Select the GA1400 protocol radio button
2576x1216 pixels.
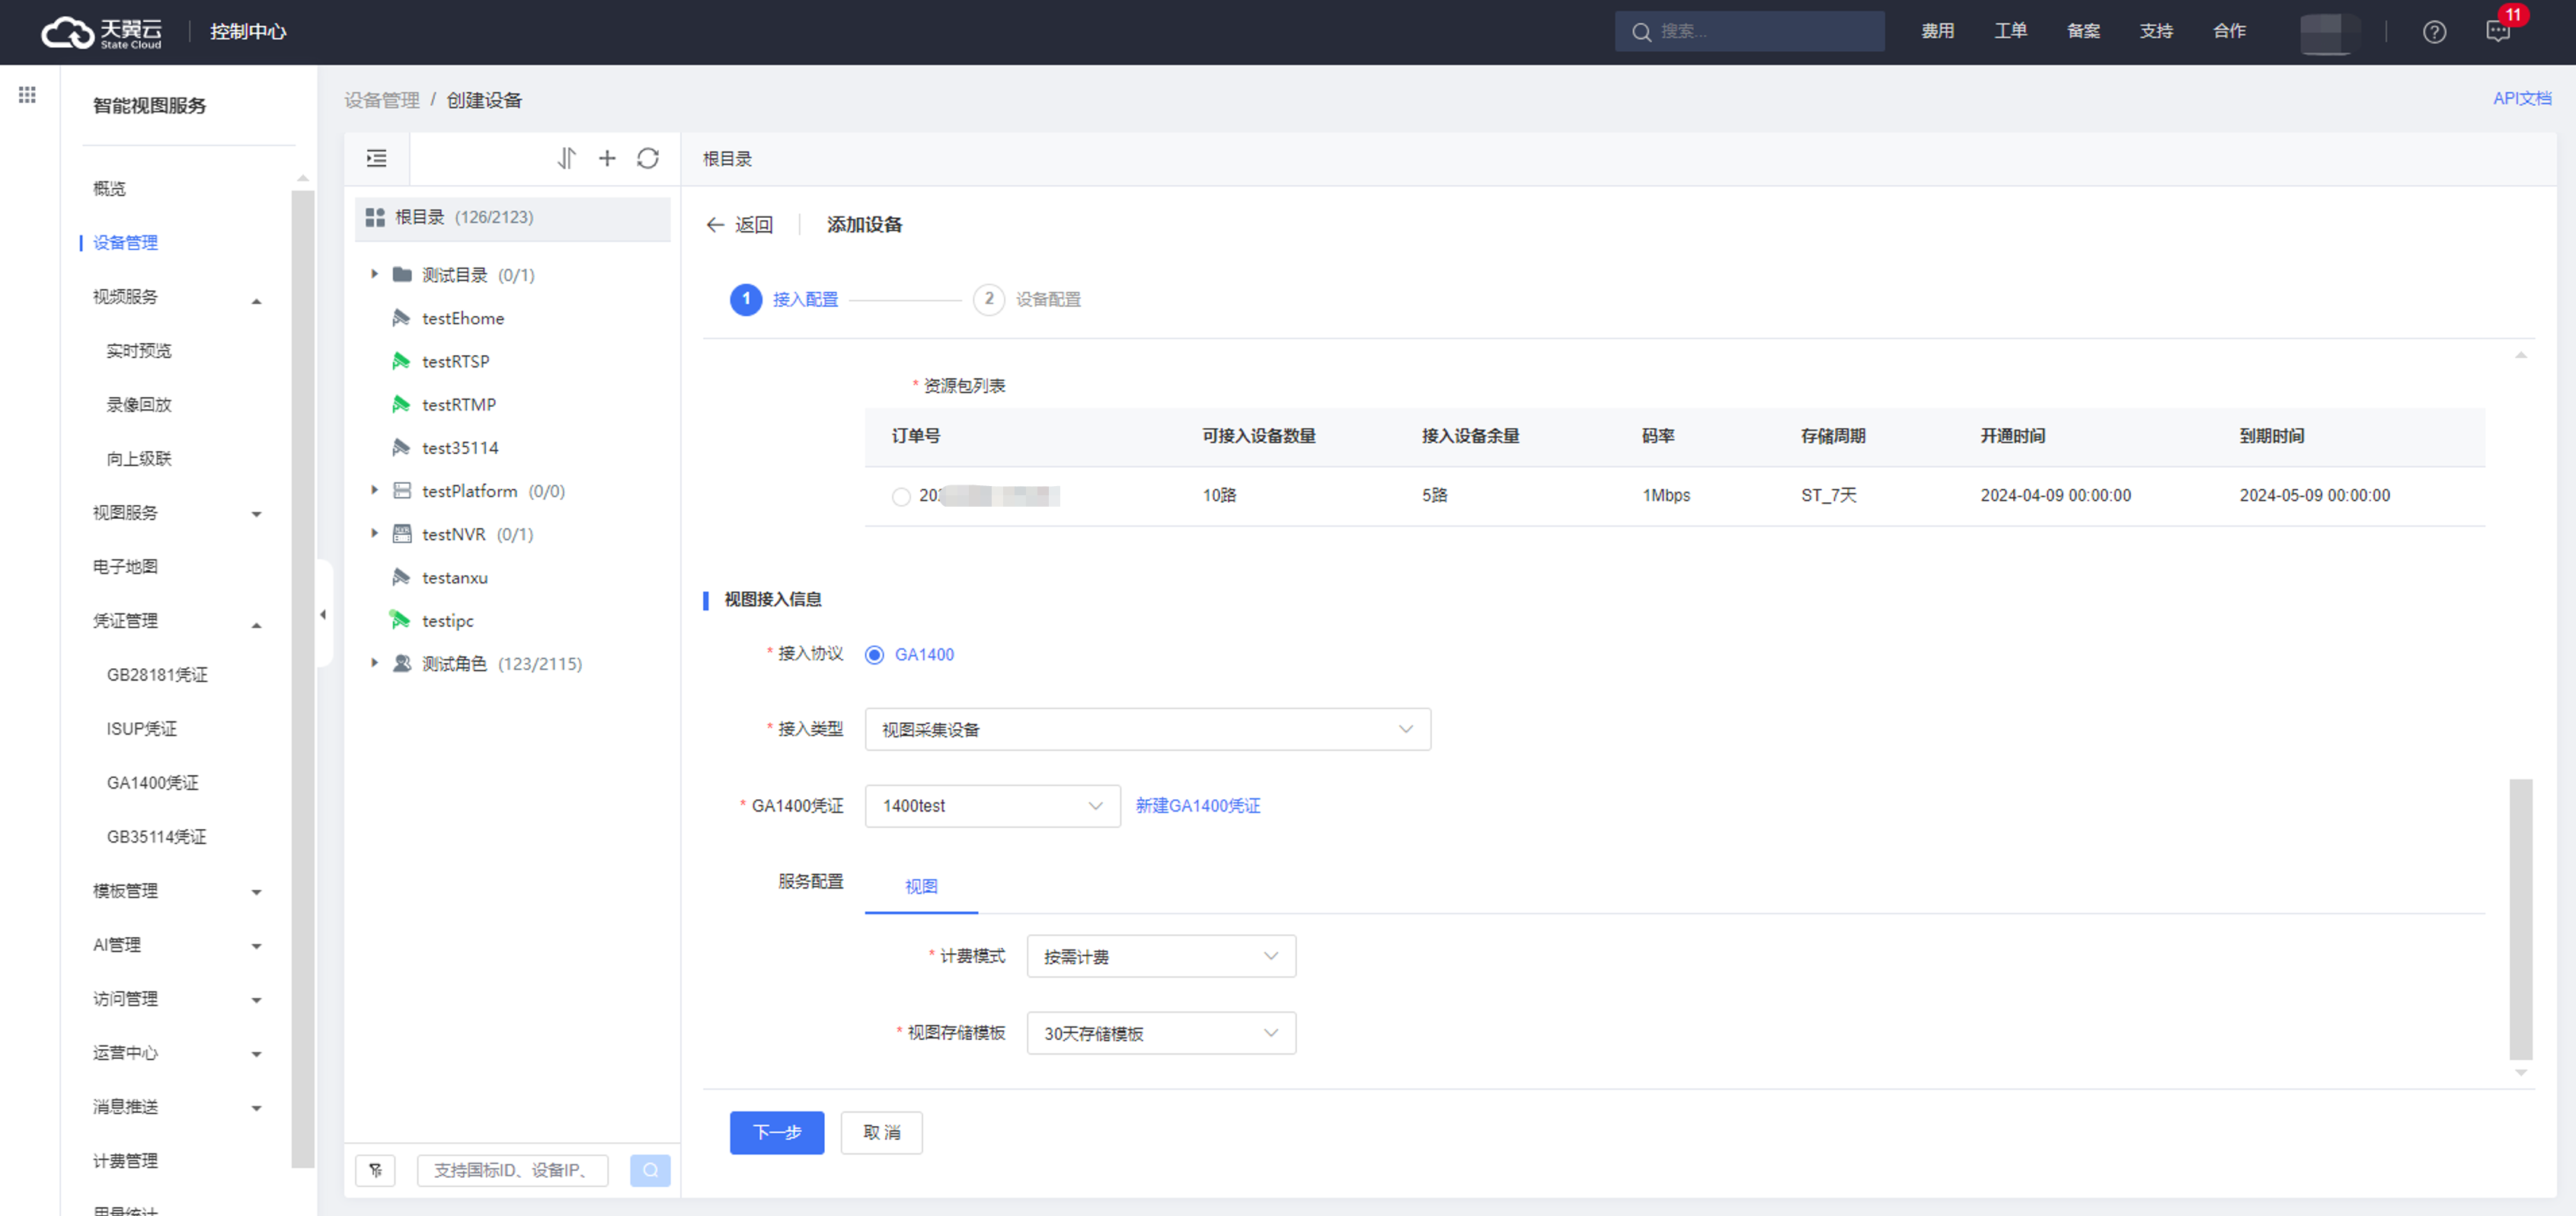875,654
